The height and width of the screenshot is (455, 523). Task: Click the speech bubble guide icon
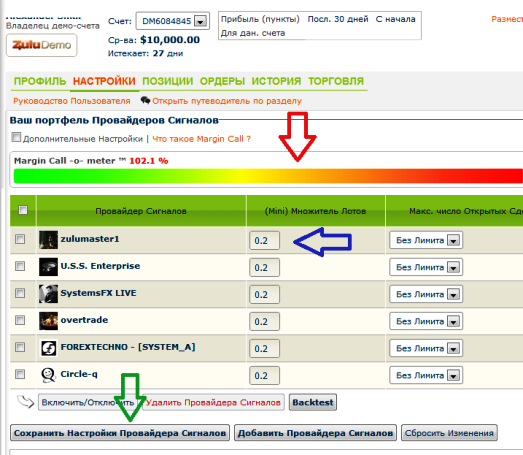tap(145, 100)
